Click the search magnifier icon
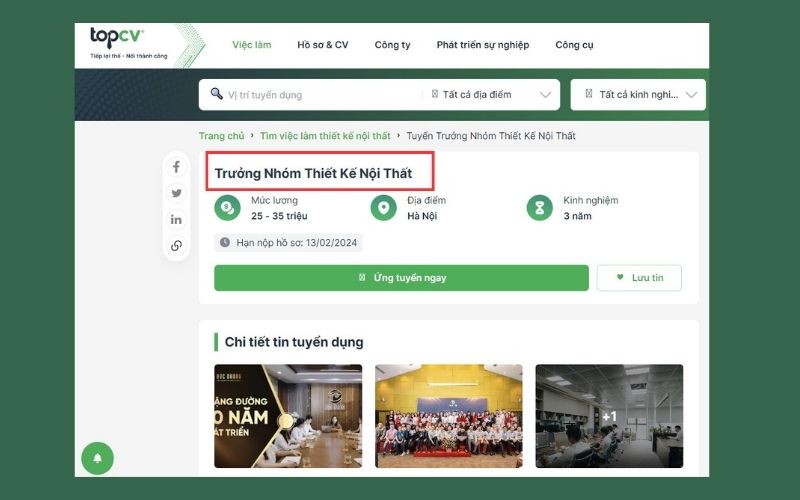The image size is (800, 500). pos(216,94)
